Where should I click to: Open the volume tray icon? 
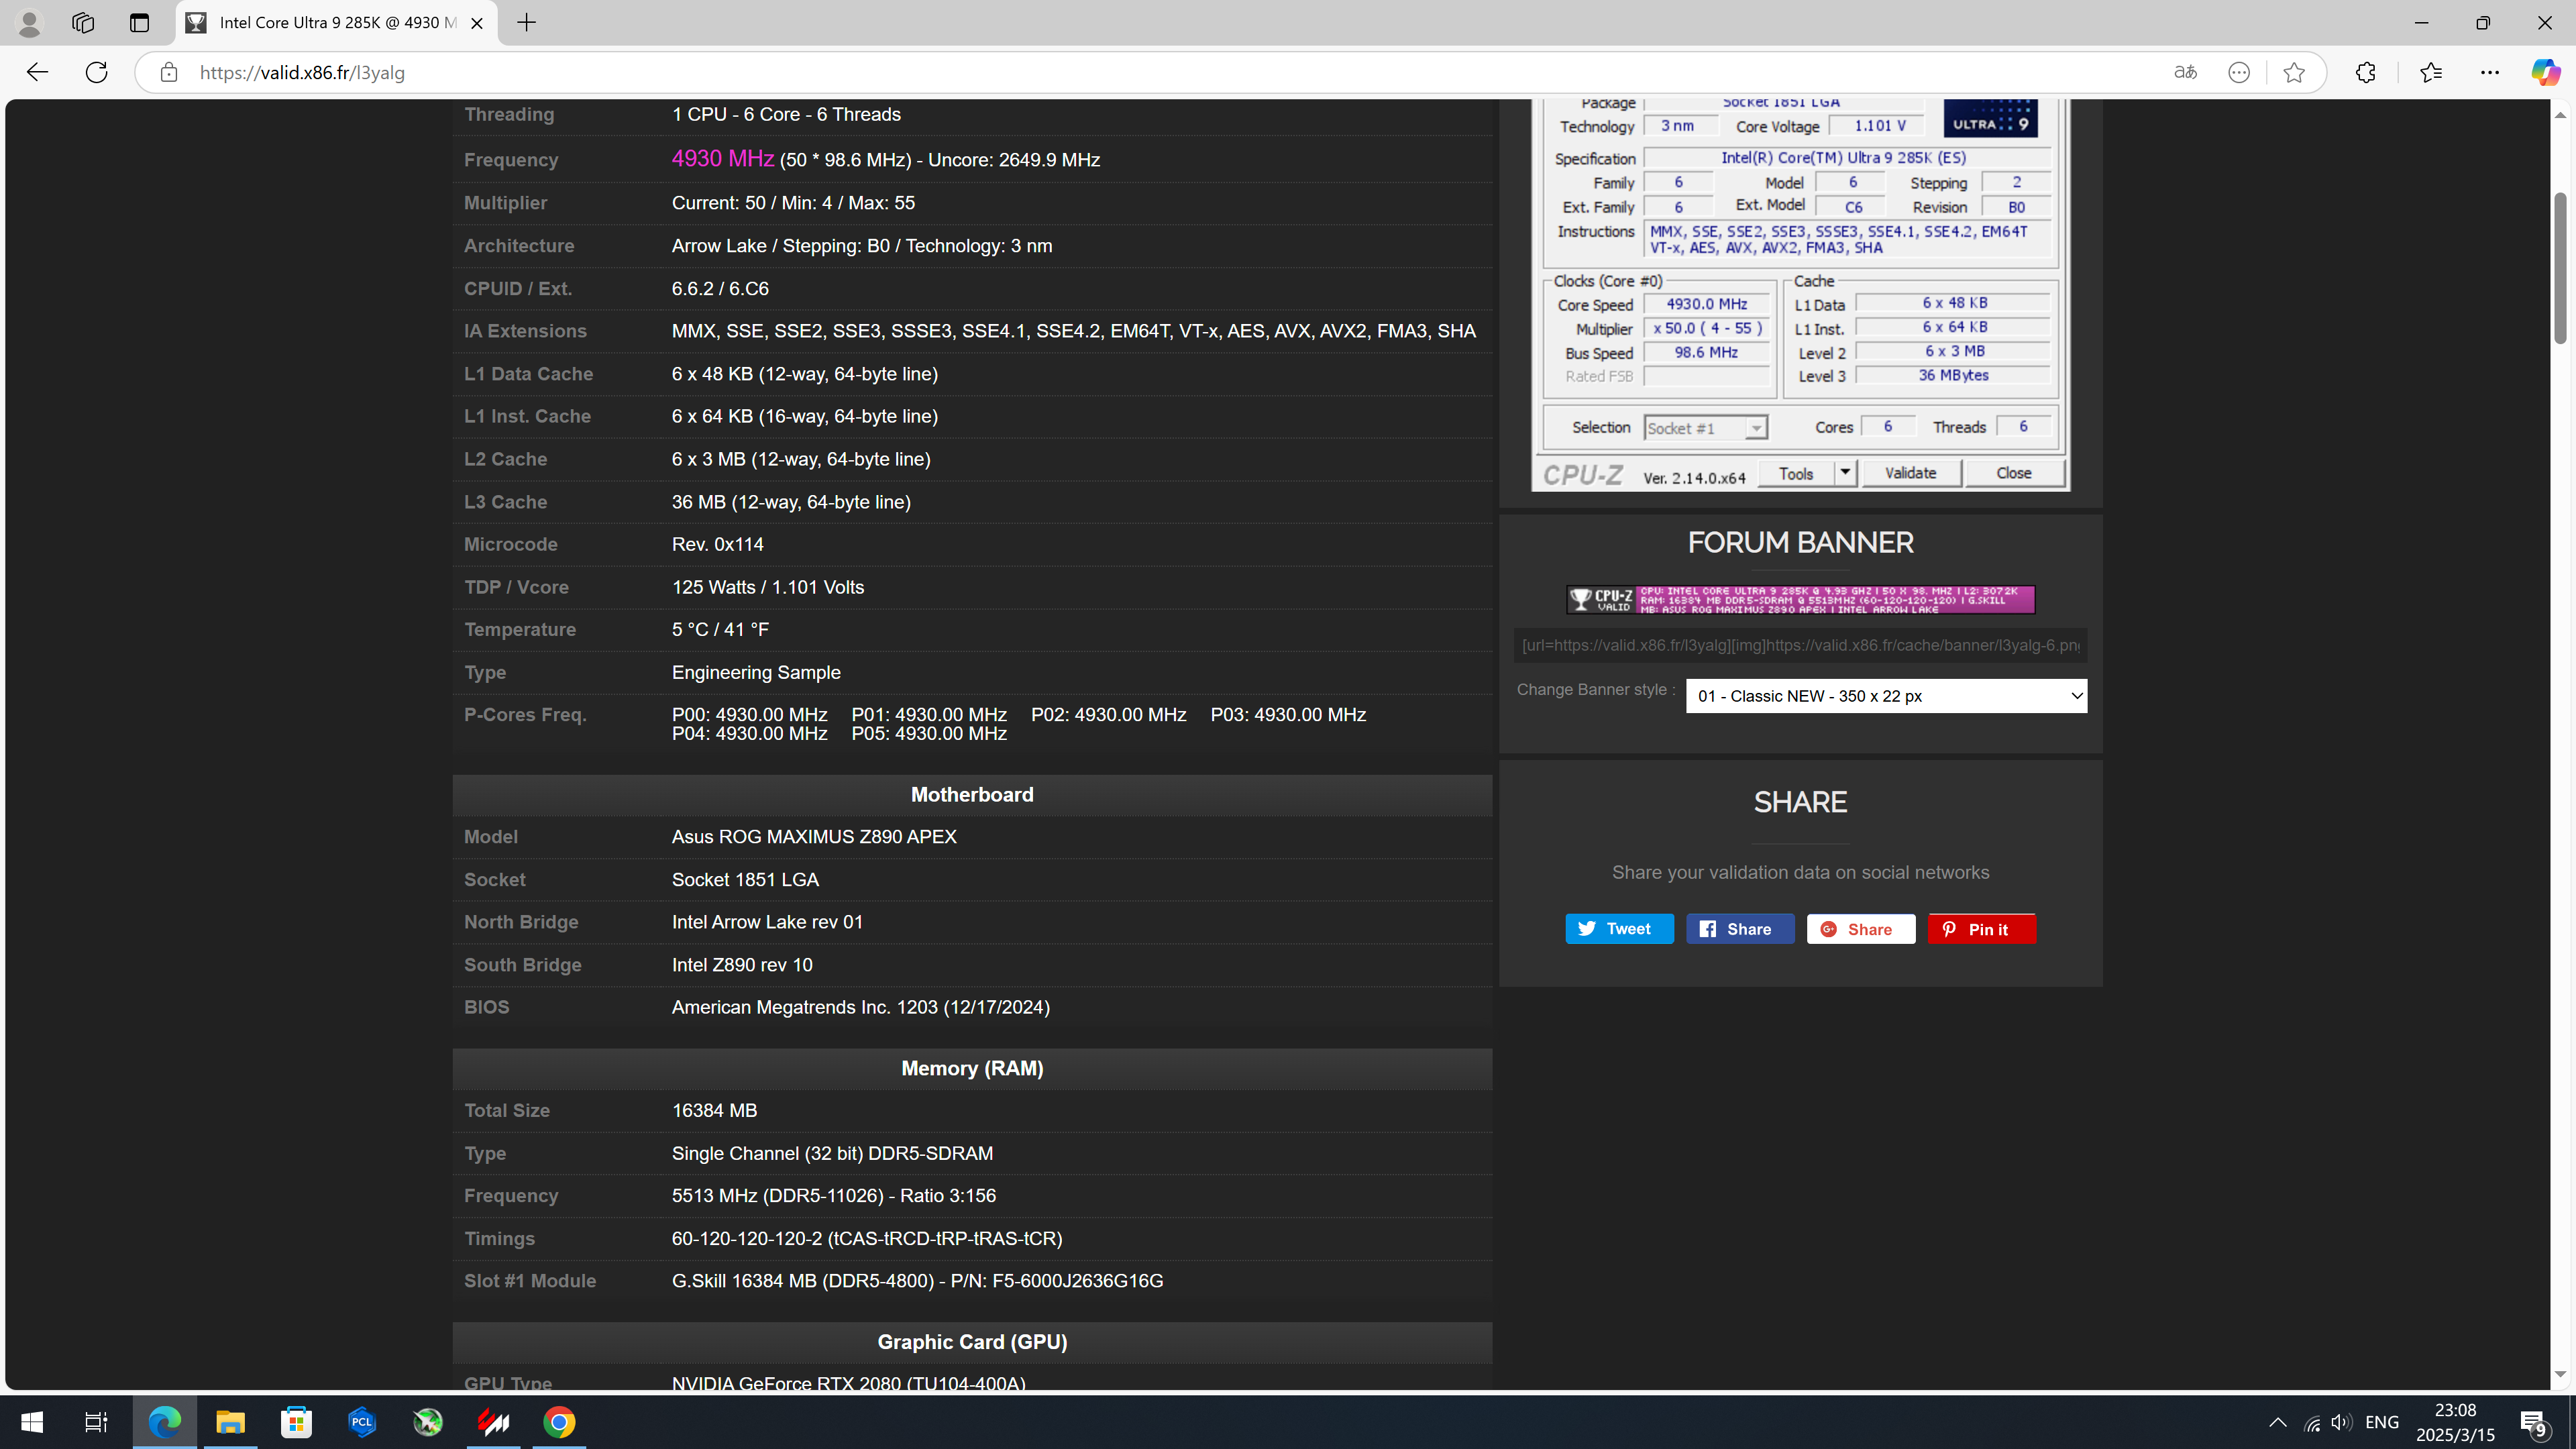[x=2341, y=1423]
